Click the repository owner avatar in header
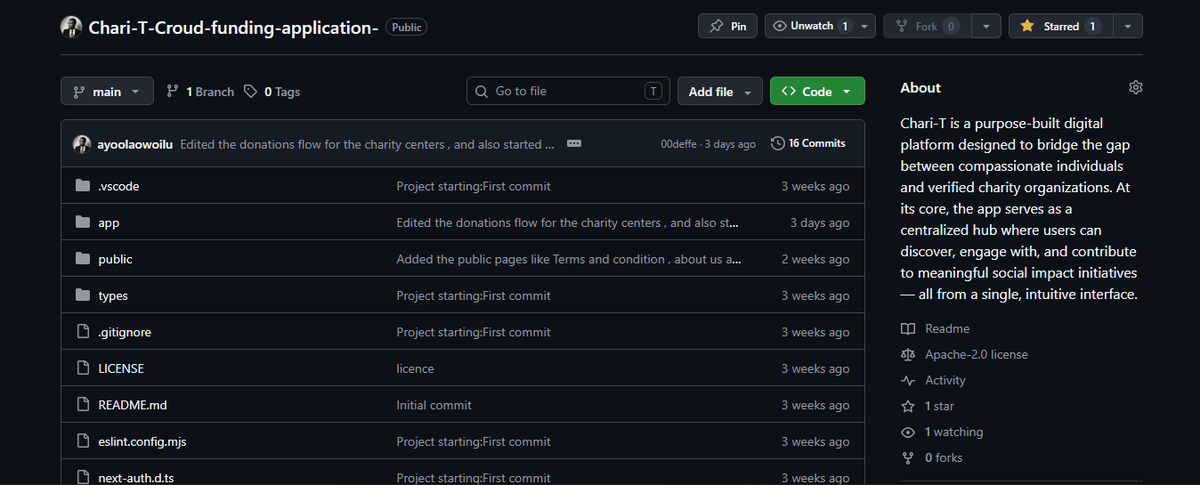Image resolution: width=1200 pixels, height=485 pixels. click(71, 27)
